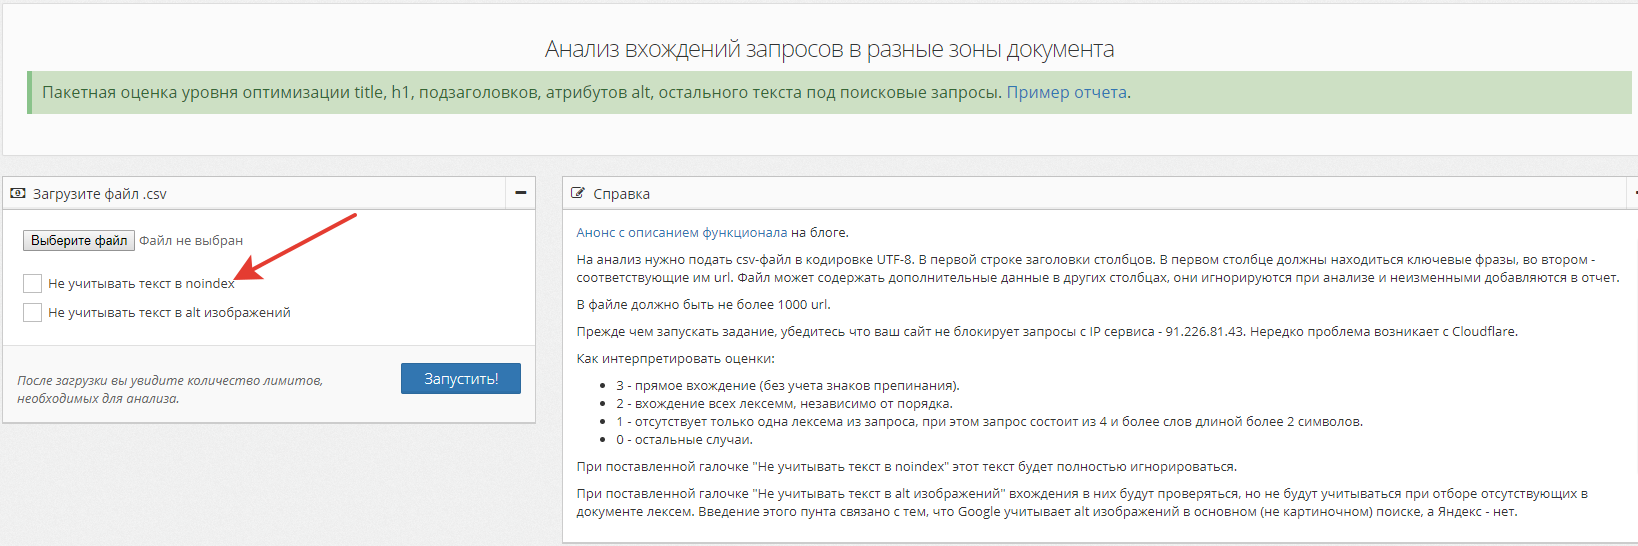Screen dimensions: 1638x546
Task: Click the icon beside the "Загрузите файл .csv" title
Action: tap(18, 193)
